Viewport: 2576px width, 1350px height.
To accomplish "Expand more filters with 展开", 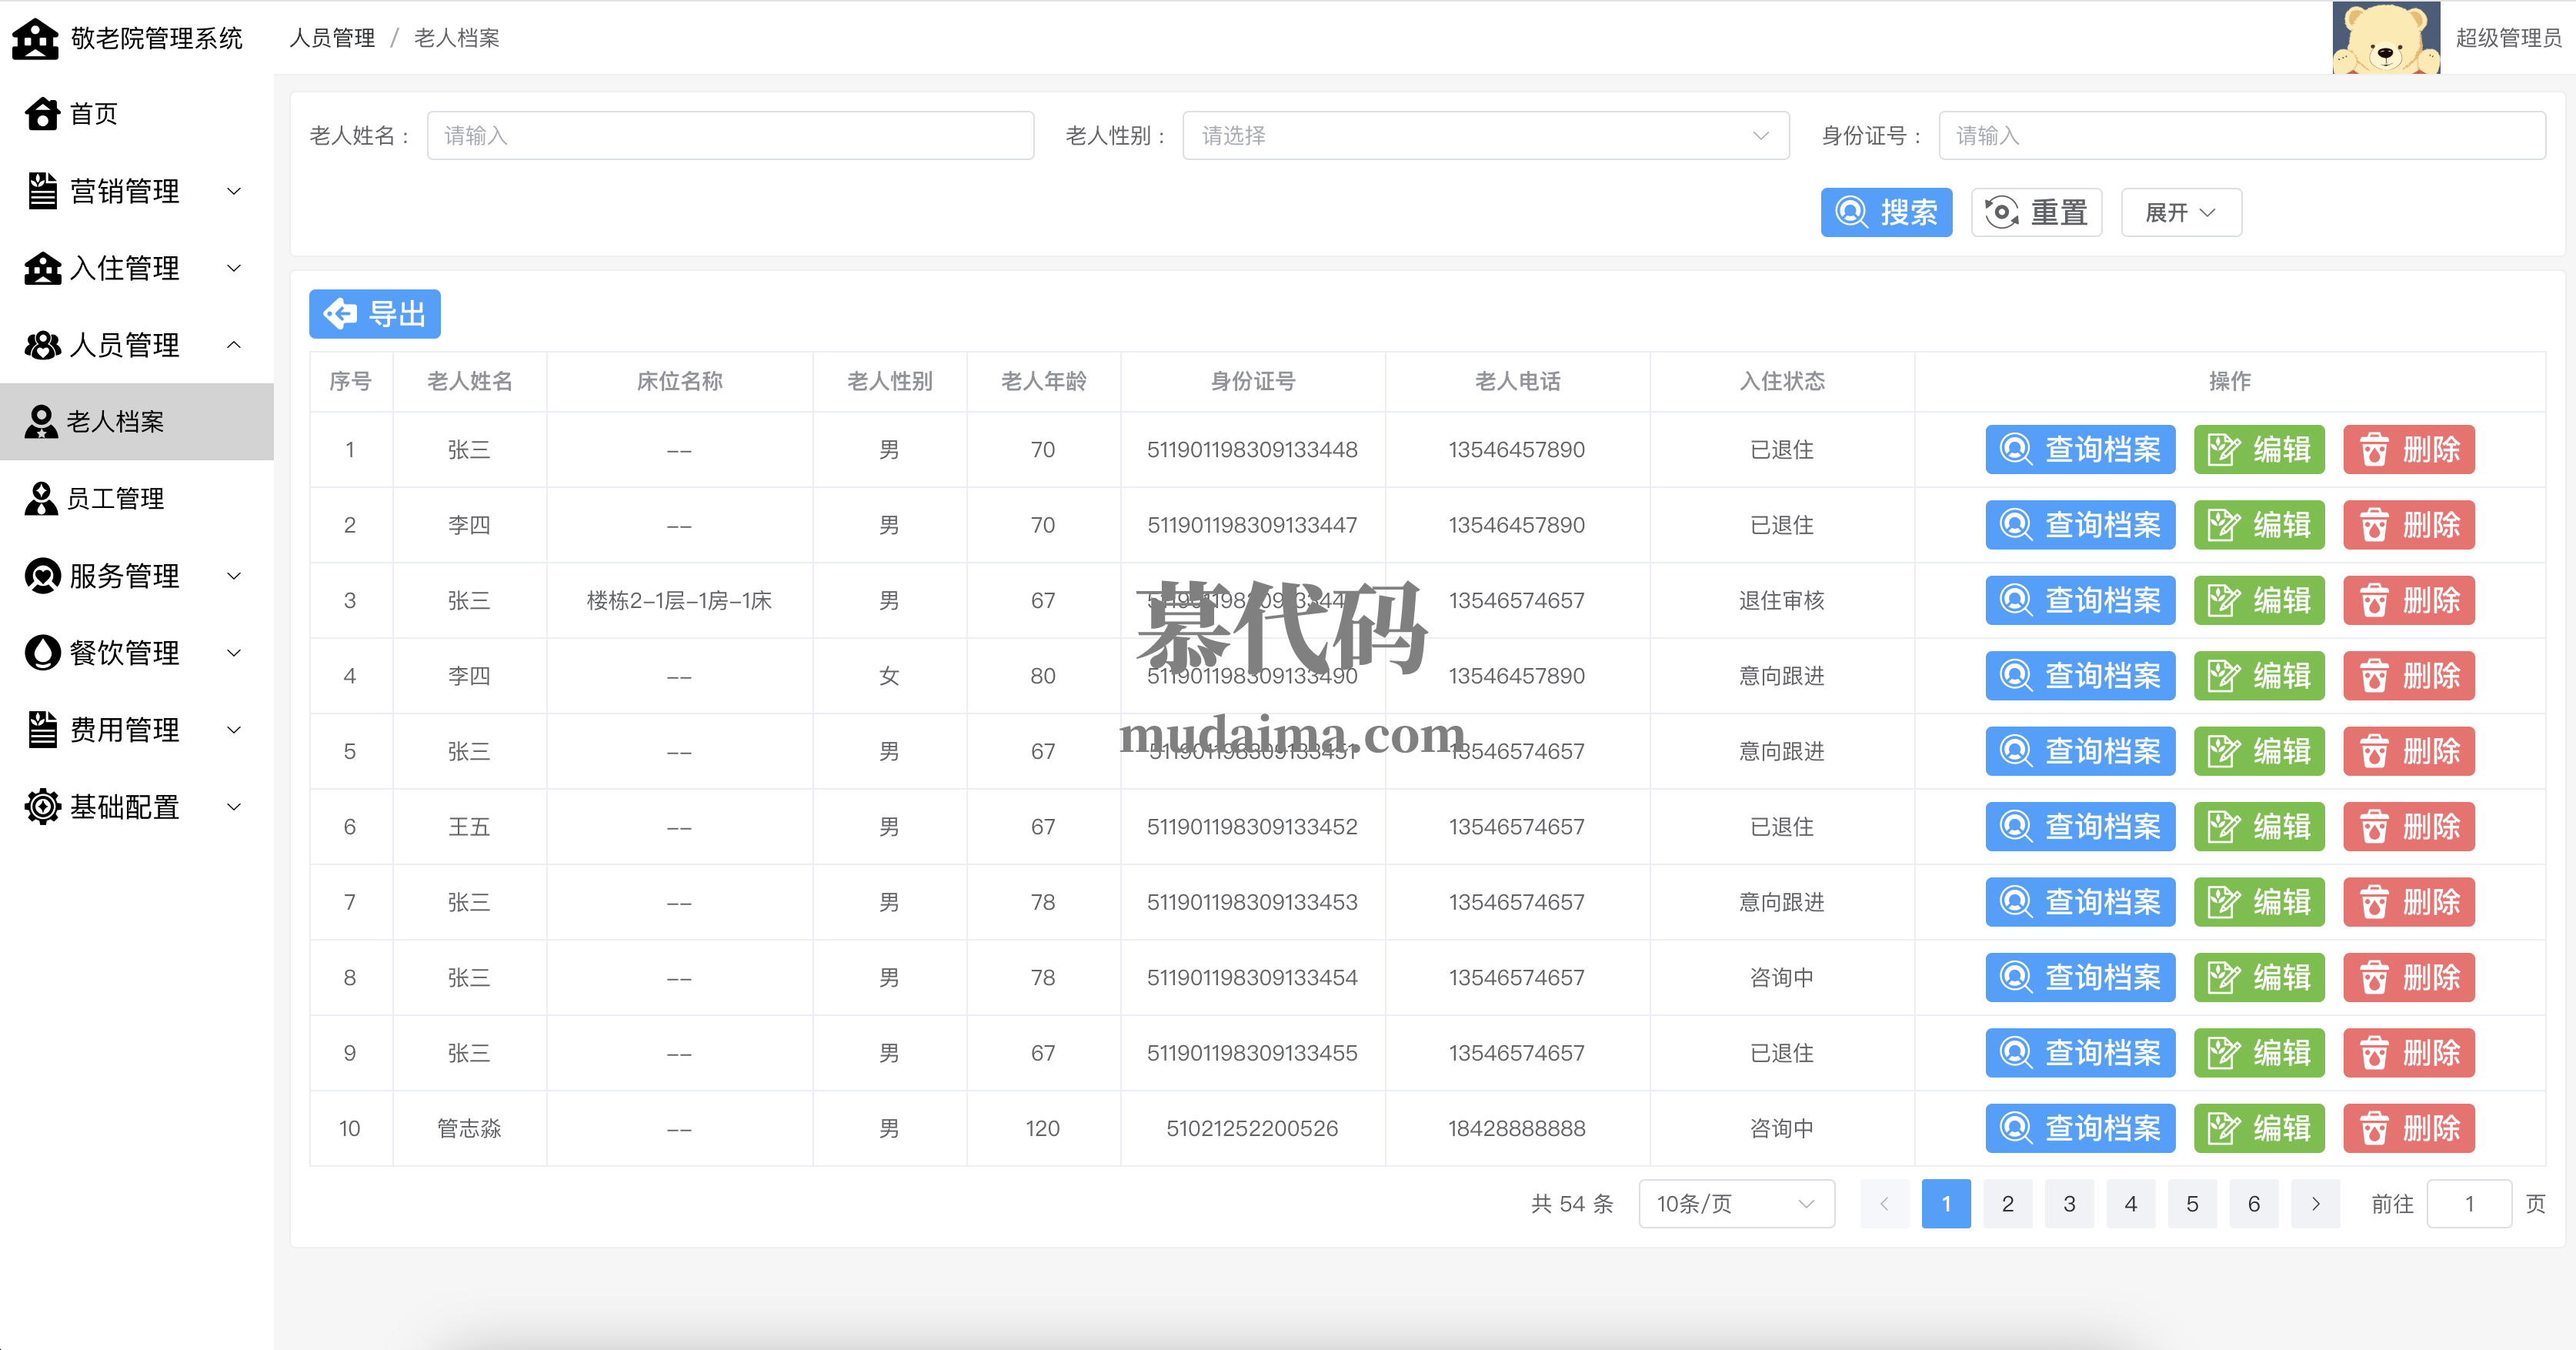I will coord(2180,213).
